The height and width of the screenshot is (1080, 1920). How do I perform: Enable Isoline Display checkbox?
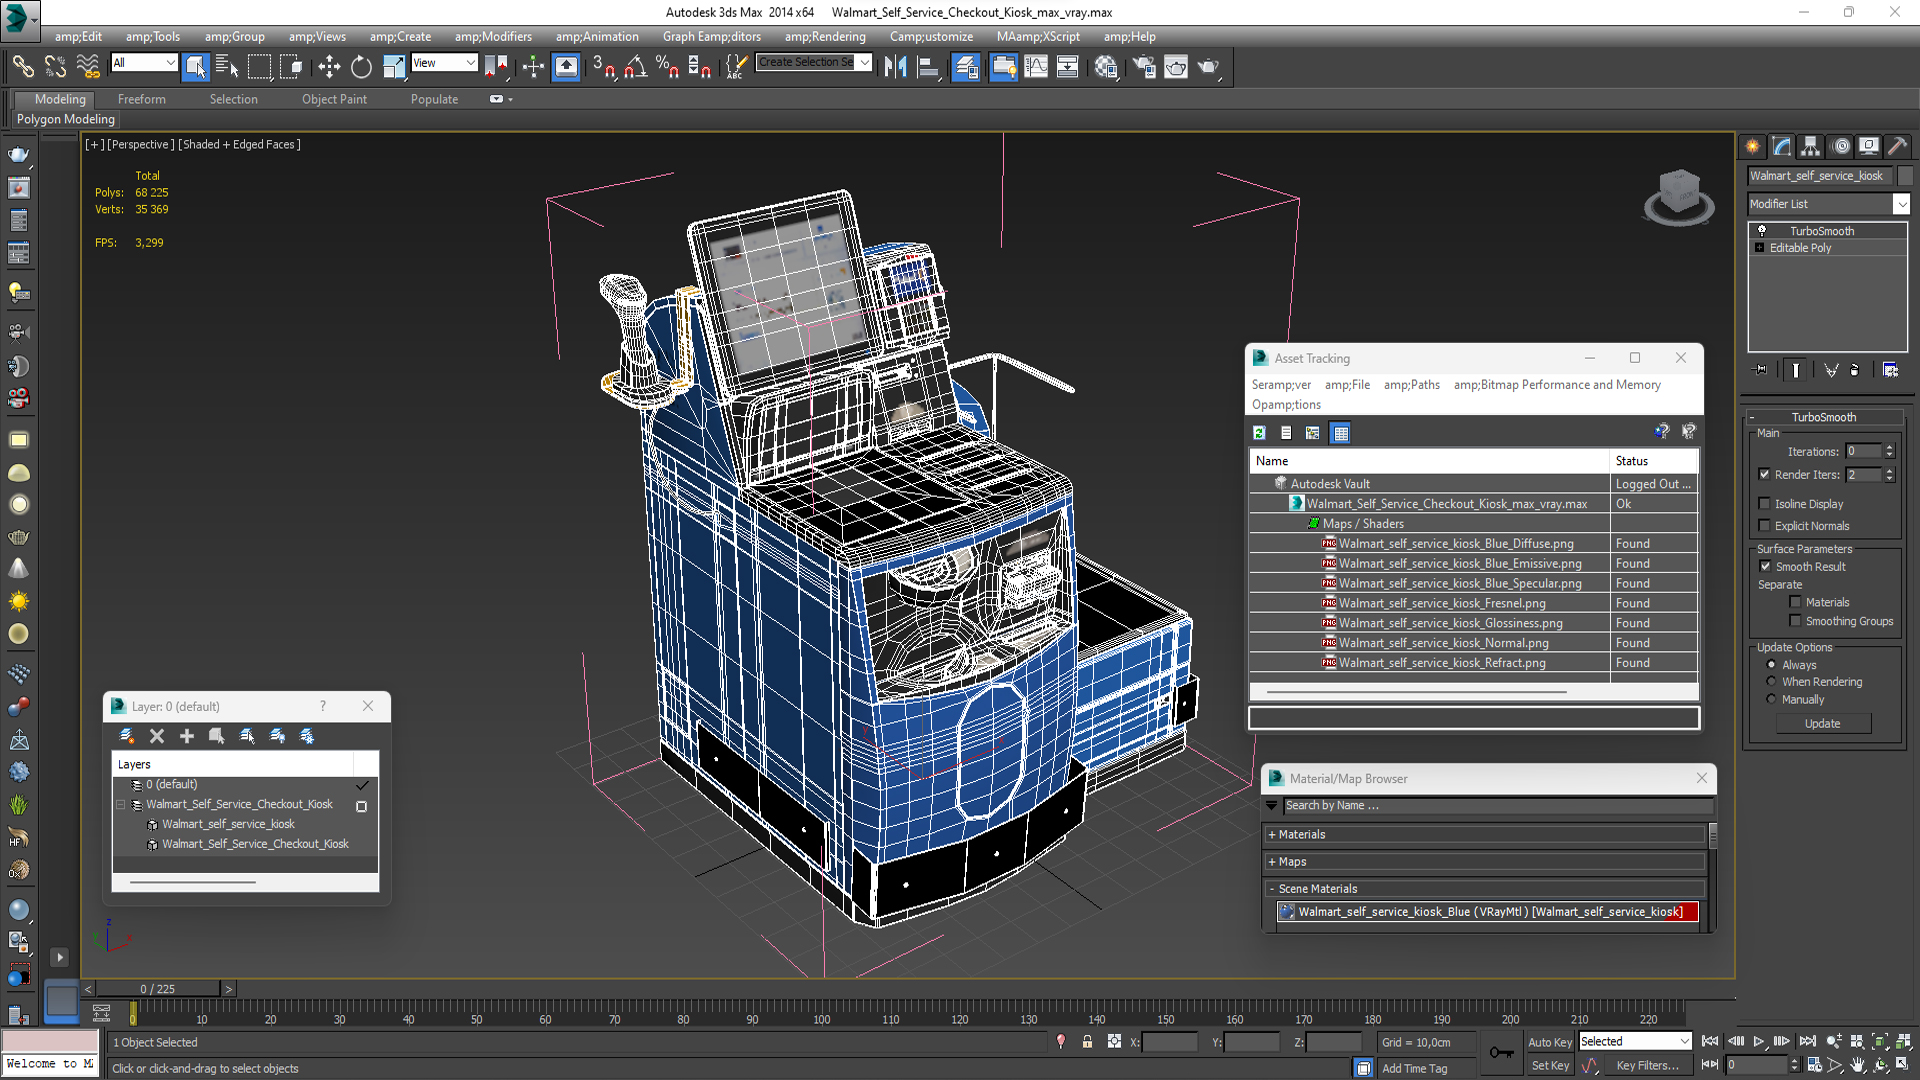1764,504
